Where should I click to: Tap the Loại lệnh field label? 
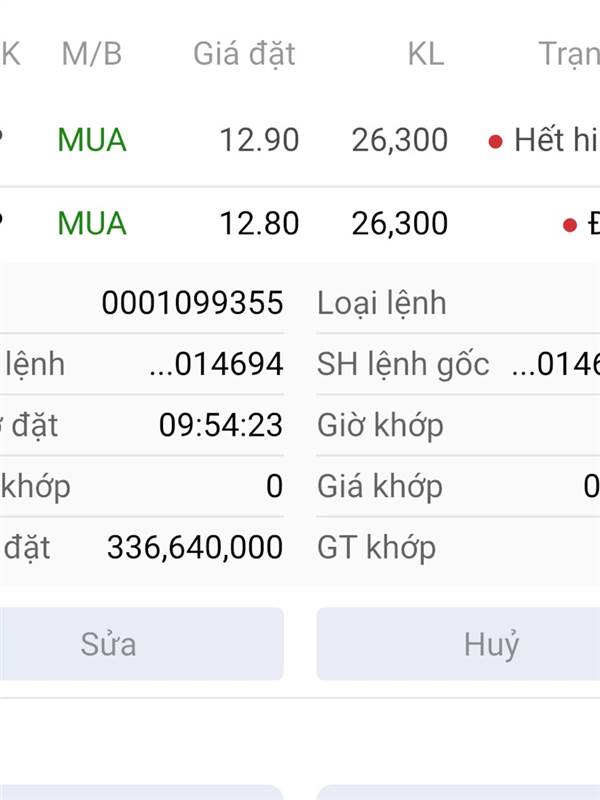(382, 303)
